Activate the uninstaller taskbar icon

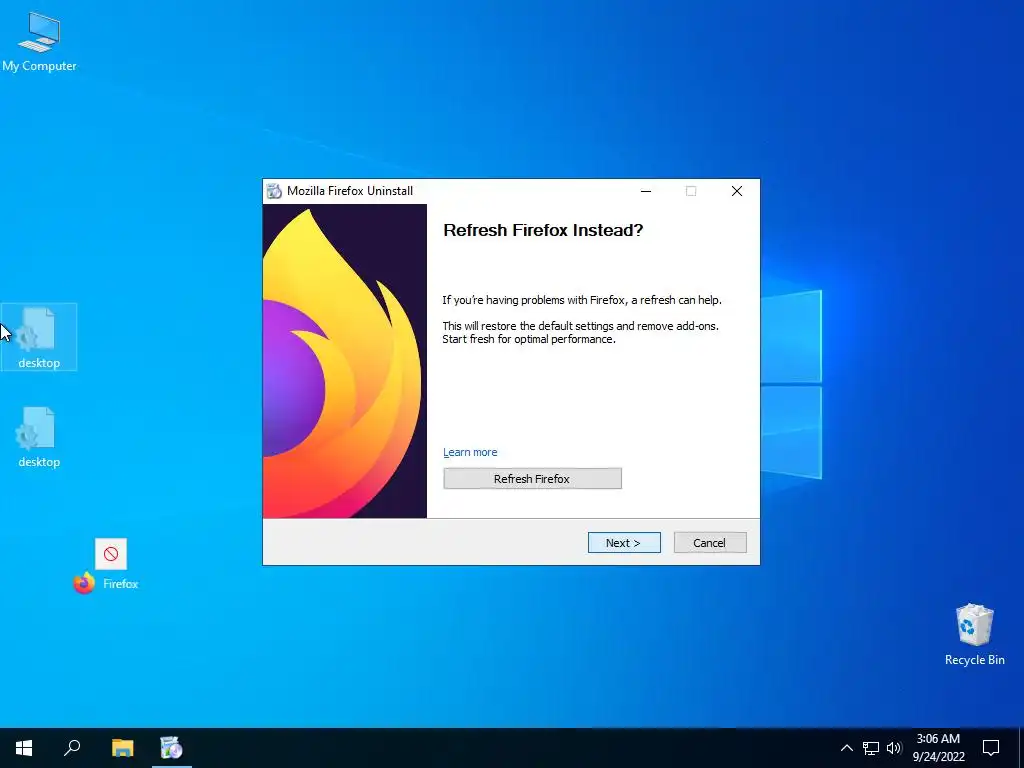click(172, 748)
